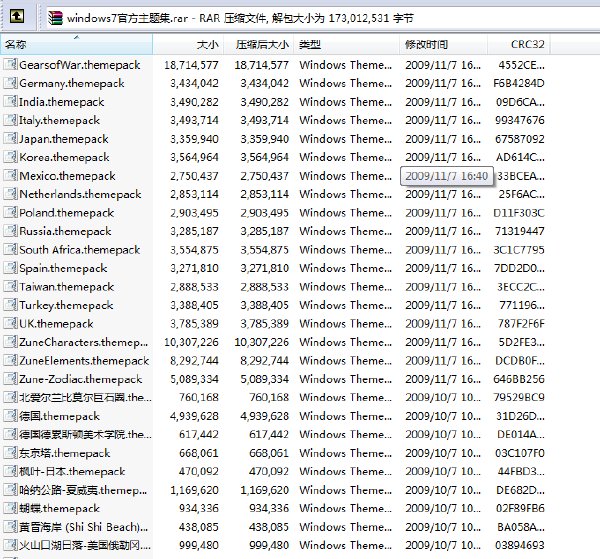Click the GearsofWar.themepack file icon
Viewport: 600px width, 559px height.
tap(10, 64)
